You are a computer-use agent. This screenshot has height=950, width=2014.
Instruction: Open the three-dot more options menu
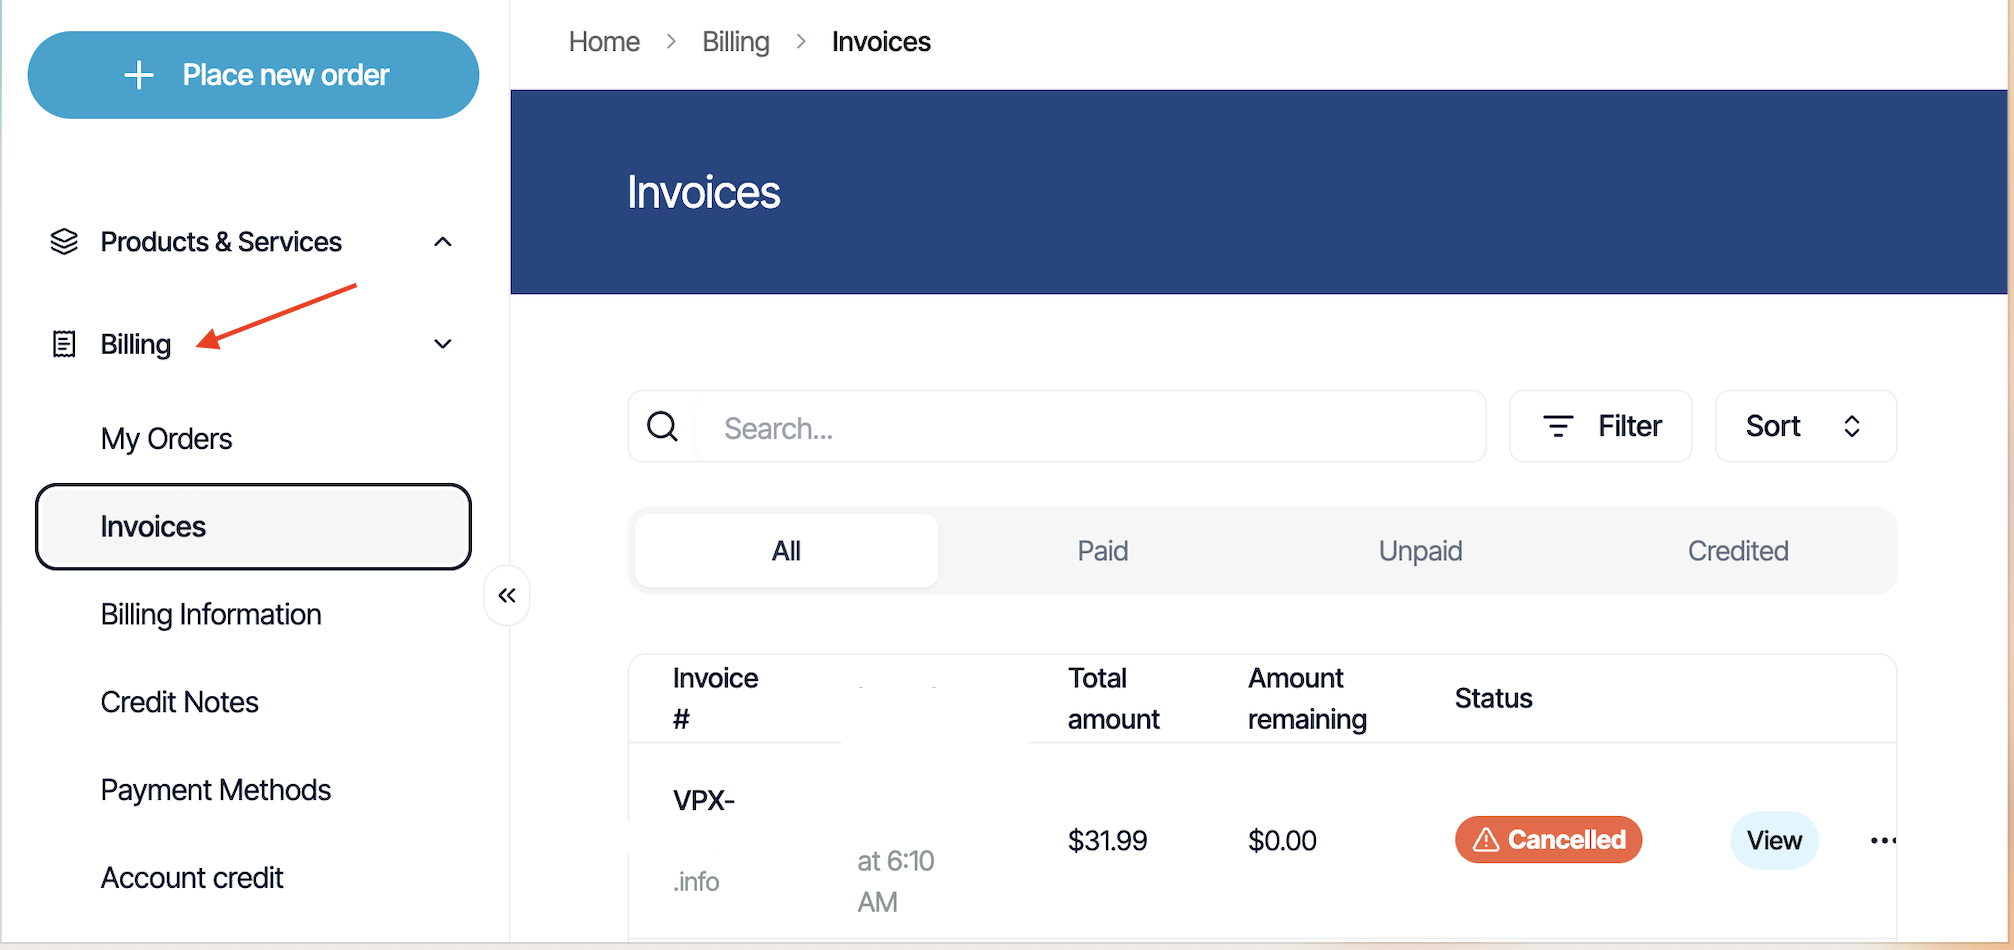coord(1883,840)
